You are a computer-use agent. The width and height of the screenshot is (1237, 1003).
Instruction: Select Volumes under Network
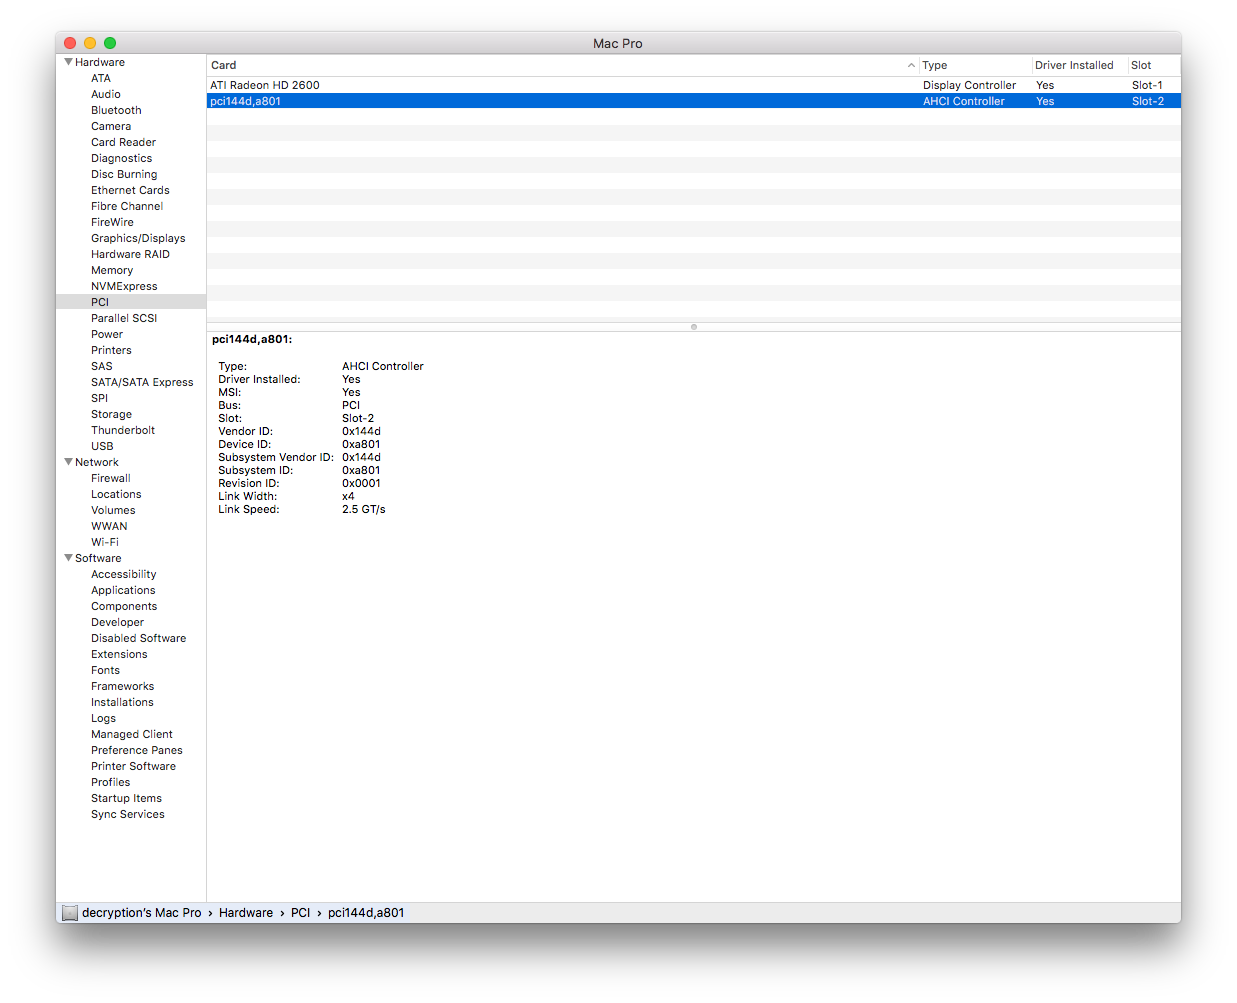[113, 510]
